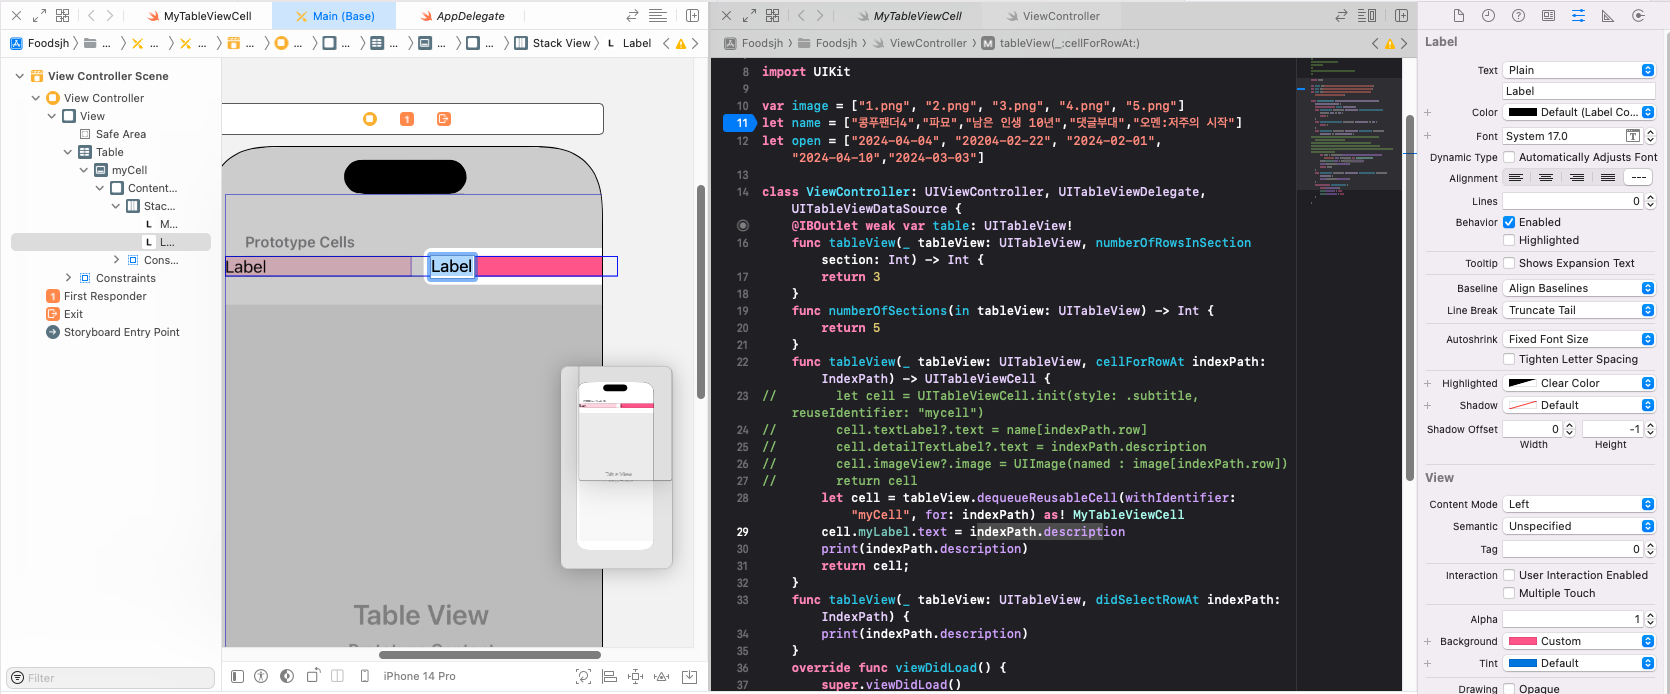
Task: Click the warning triangle in code jump bar
Action: (x=1389, y=43)
